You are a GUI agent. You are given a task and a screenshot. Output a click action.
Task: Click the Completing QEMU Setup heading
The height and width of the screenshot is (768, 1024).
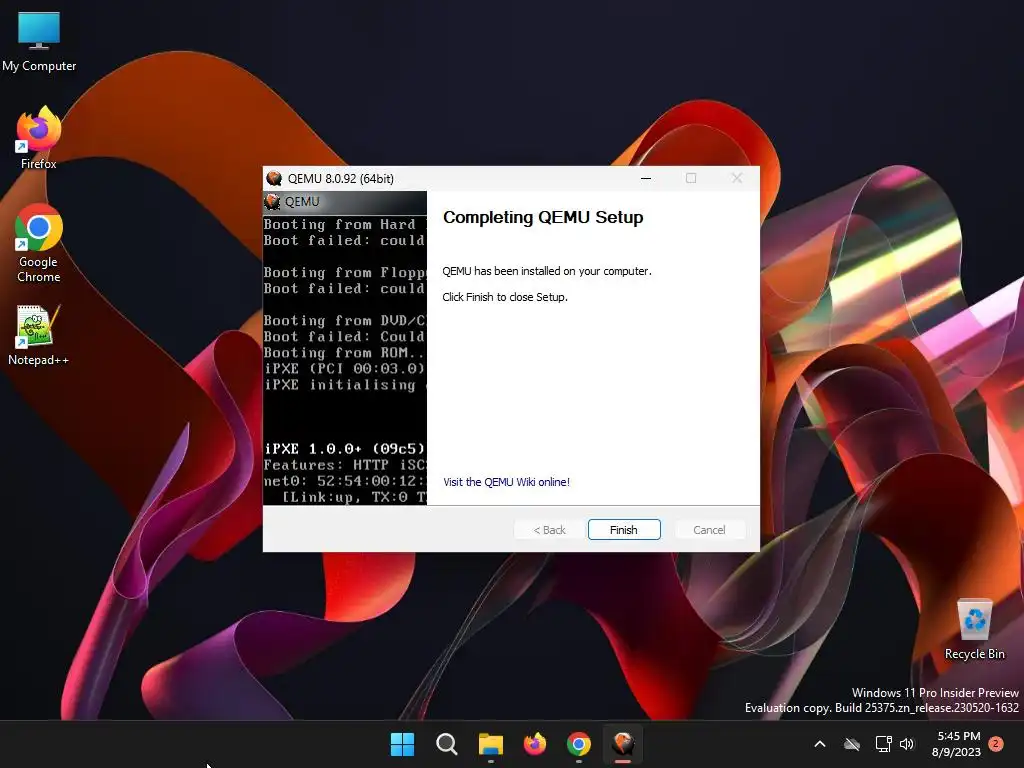543,217
